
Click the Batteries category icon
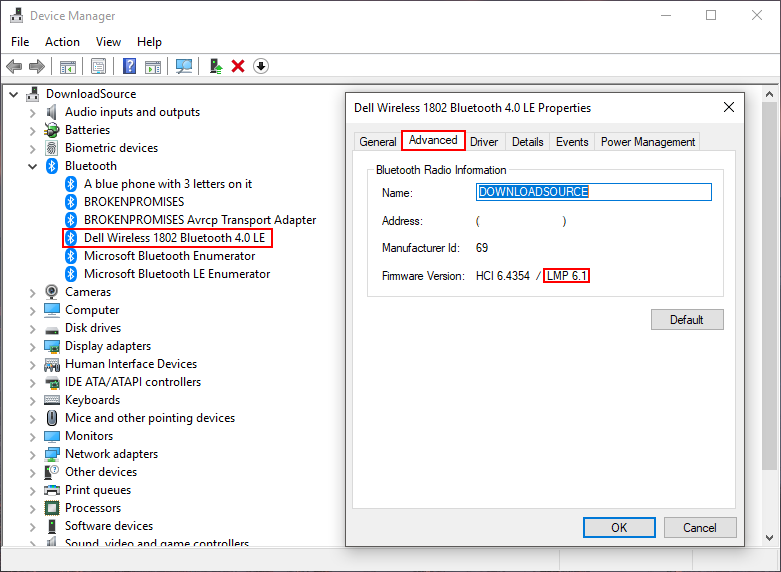pyautogui.click(x=51, y=130)
